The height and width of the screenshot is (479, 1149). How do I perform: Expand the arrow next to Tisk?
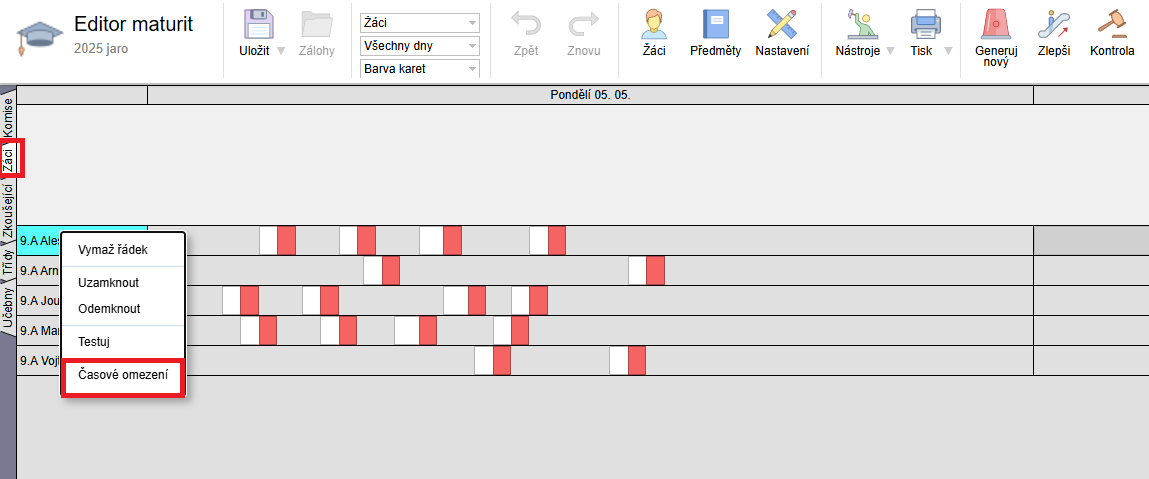(x=948, y=51)
